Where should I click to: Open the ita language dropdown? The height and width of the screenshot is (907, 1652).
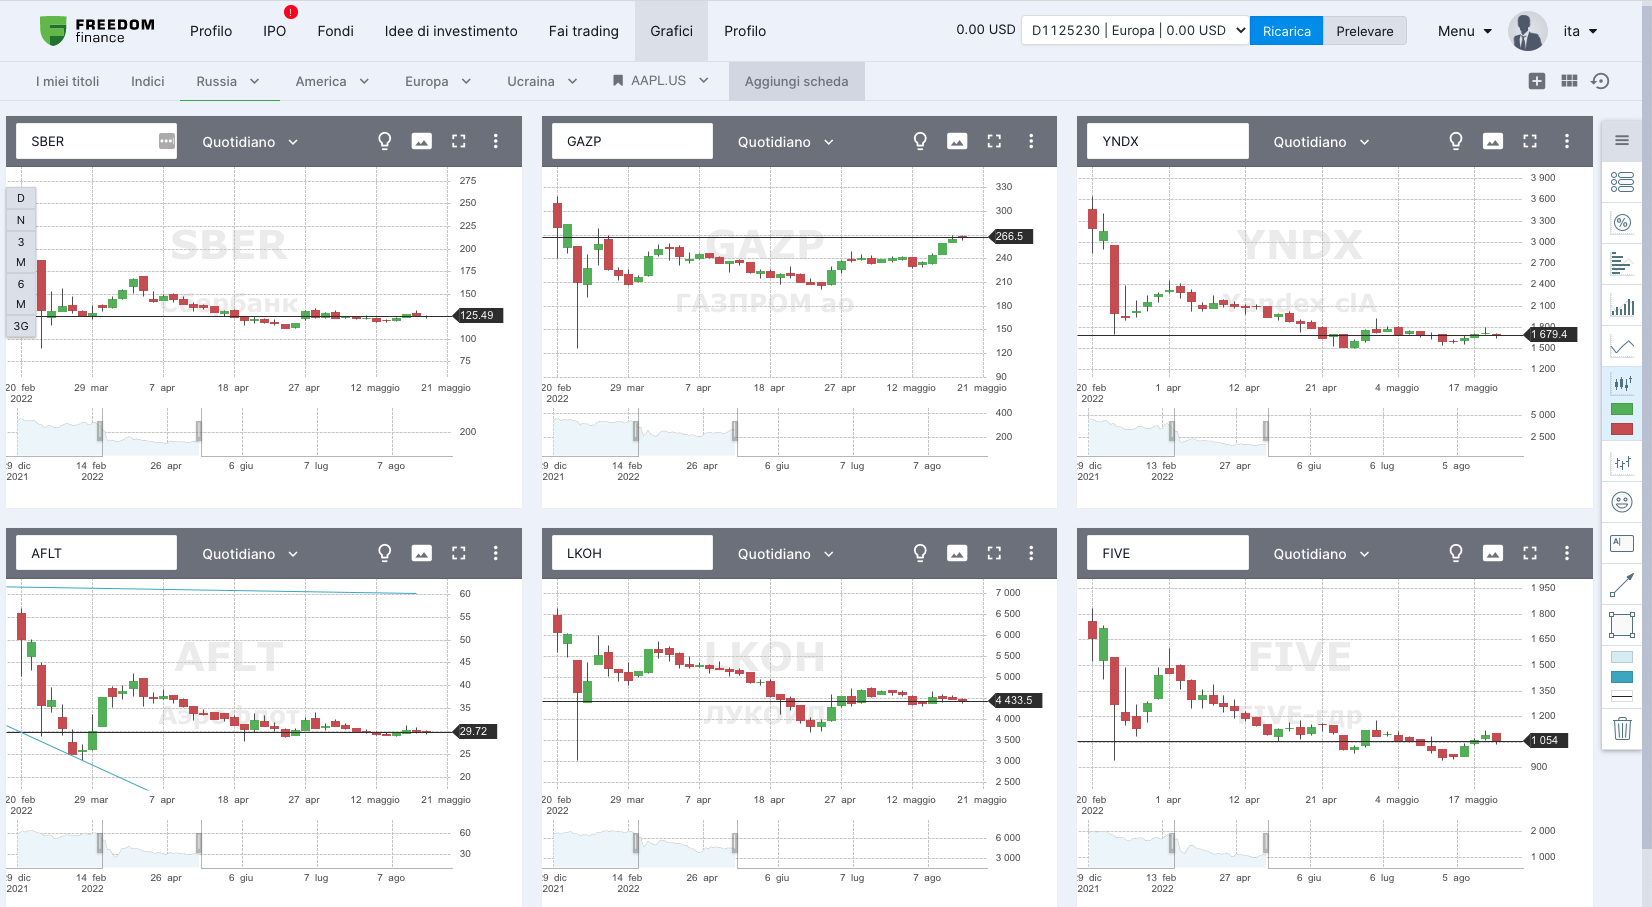(1580, 31)
